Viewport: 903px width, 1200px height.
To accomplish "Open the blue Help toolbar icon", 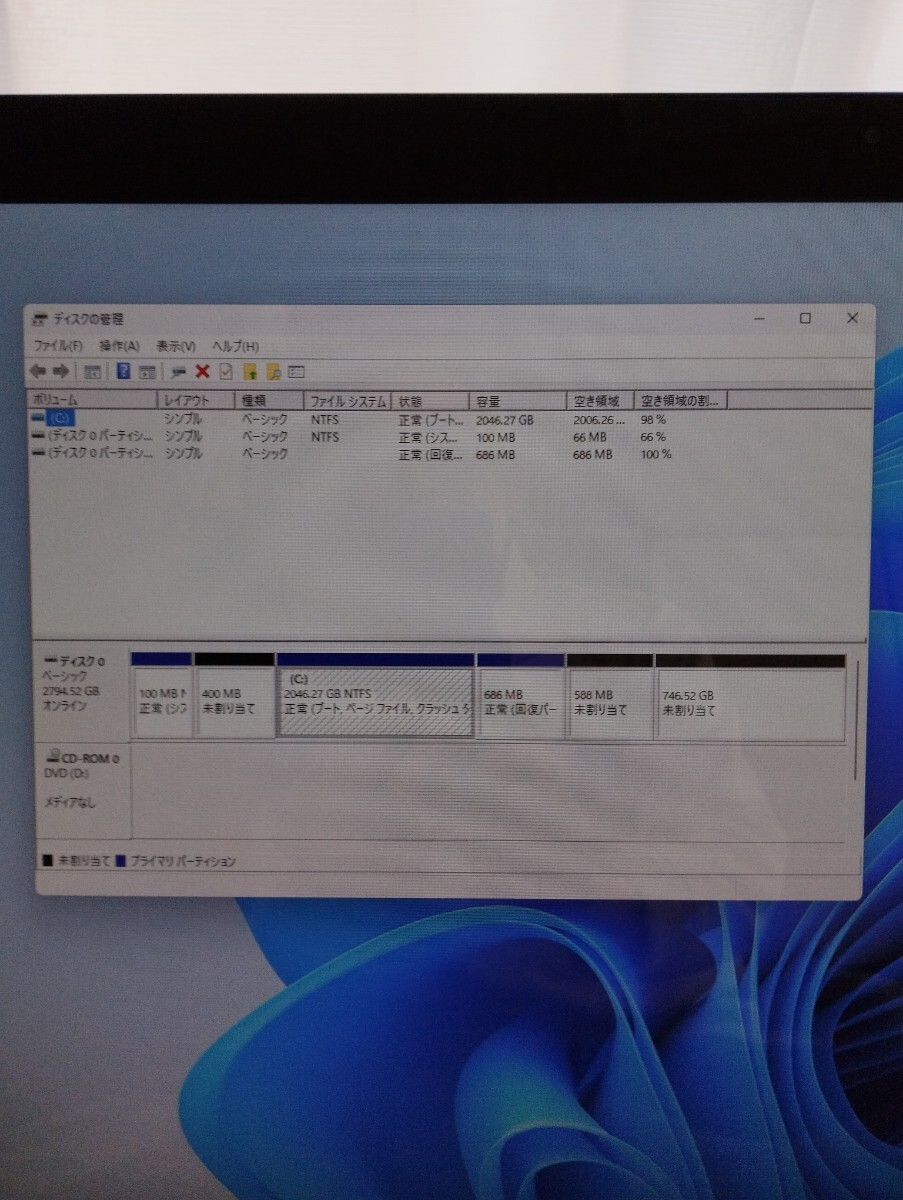I will 123,371.
